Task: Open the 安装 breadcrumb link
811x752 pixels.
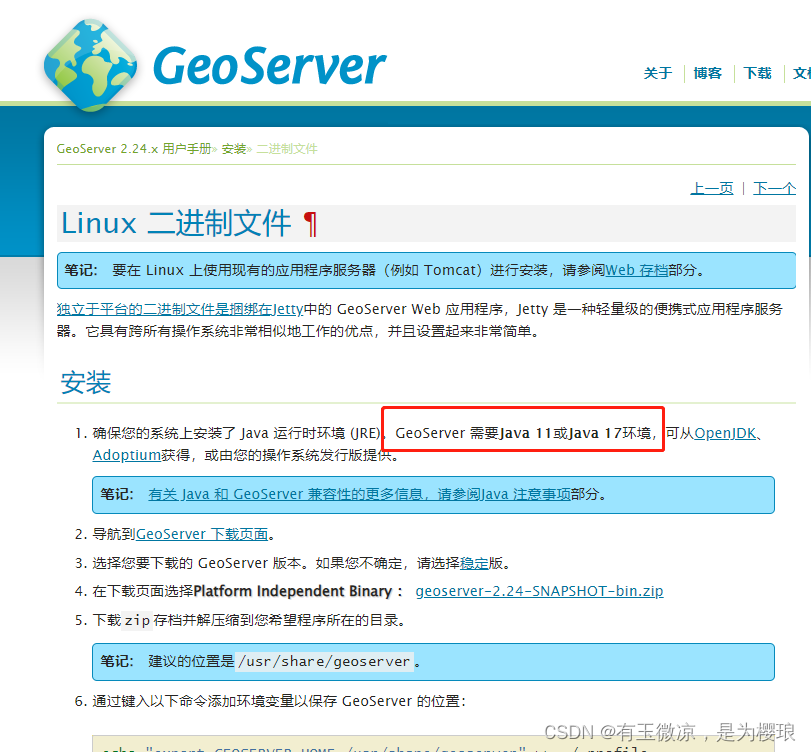Action: 234,149
